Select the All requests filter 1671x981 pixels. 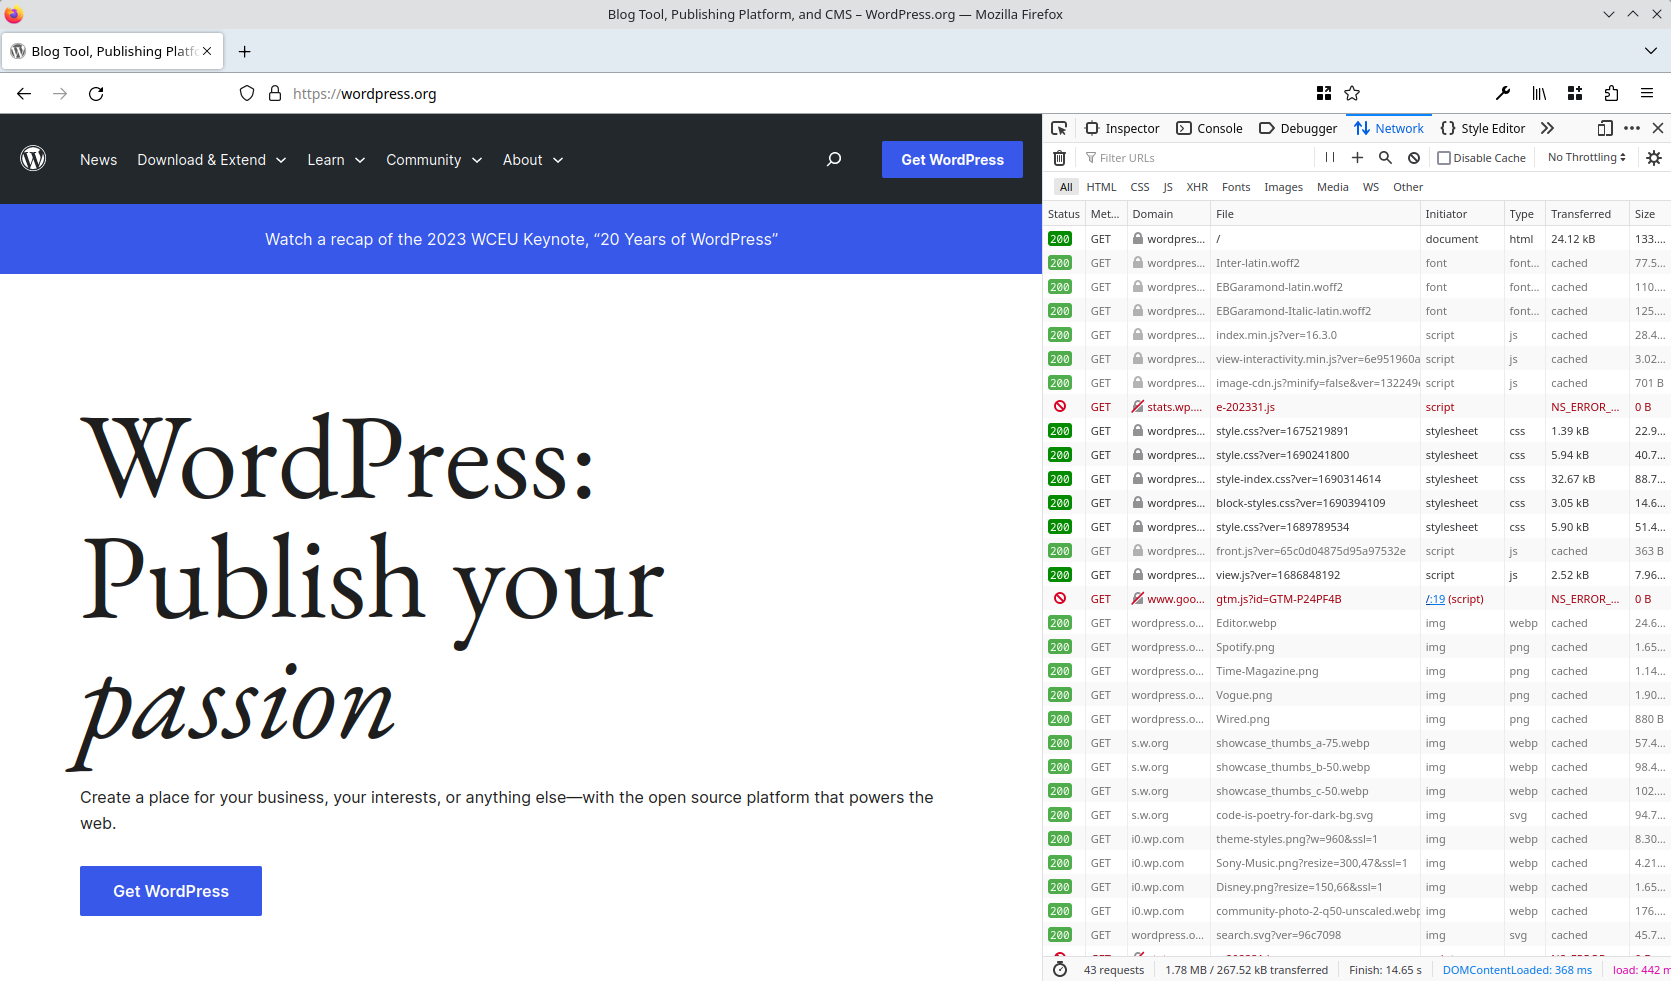(1066, 187)
